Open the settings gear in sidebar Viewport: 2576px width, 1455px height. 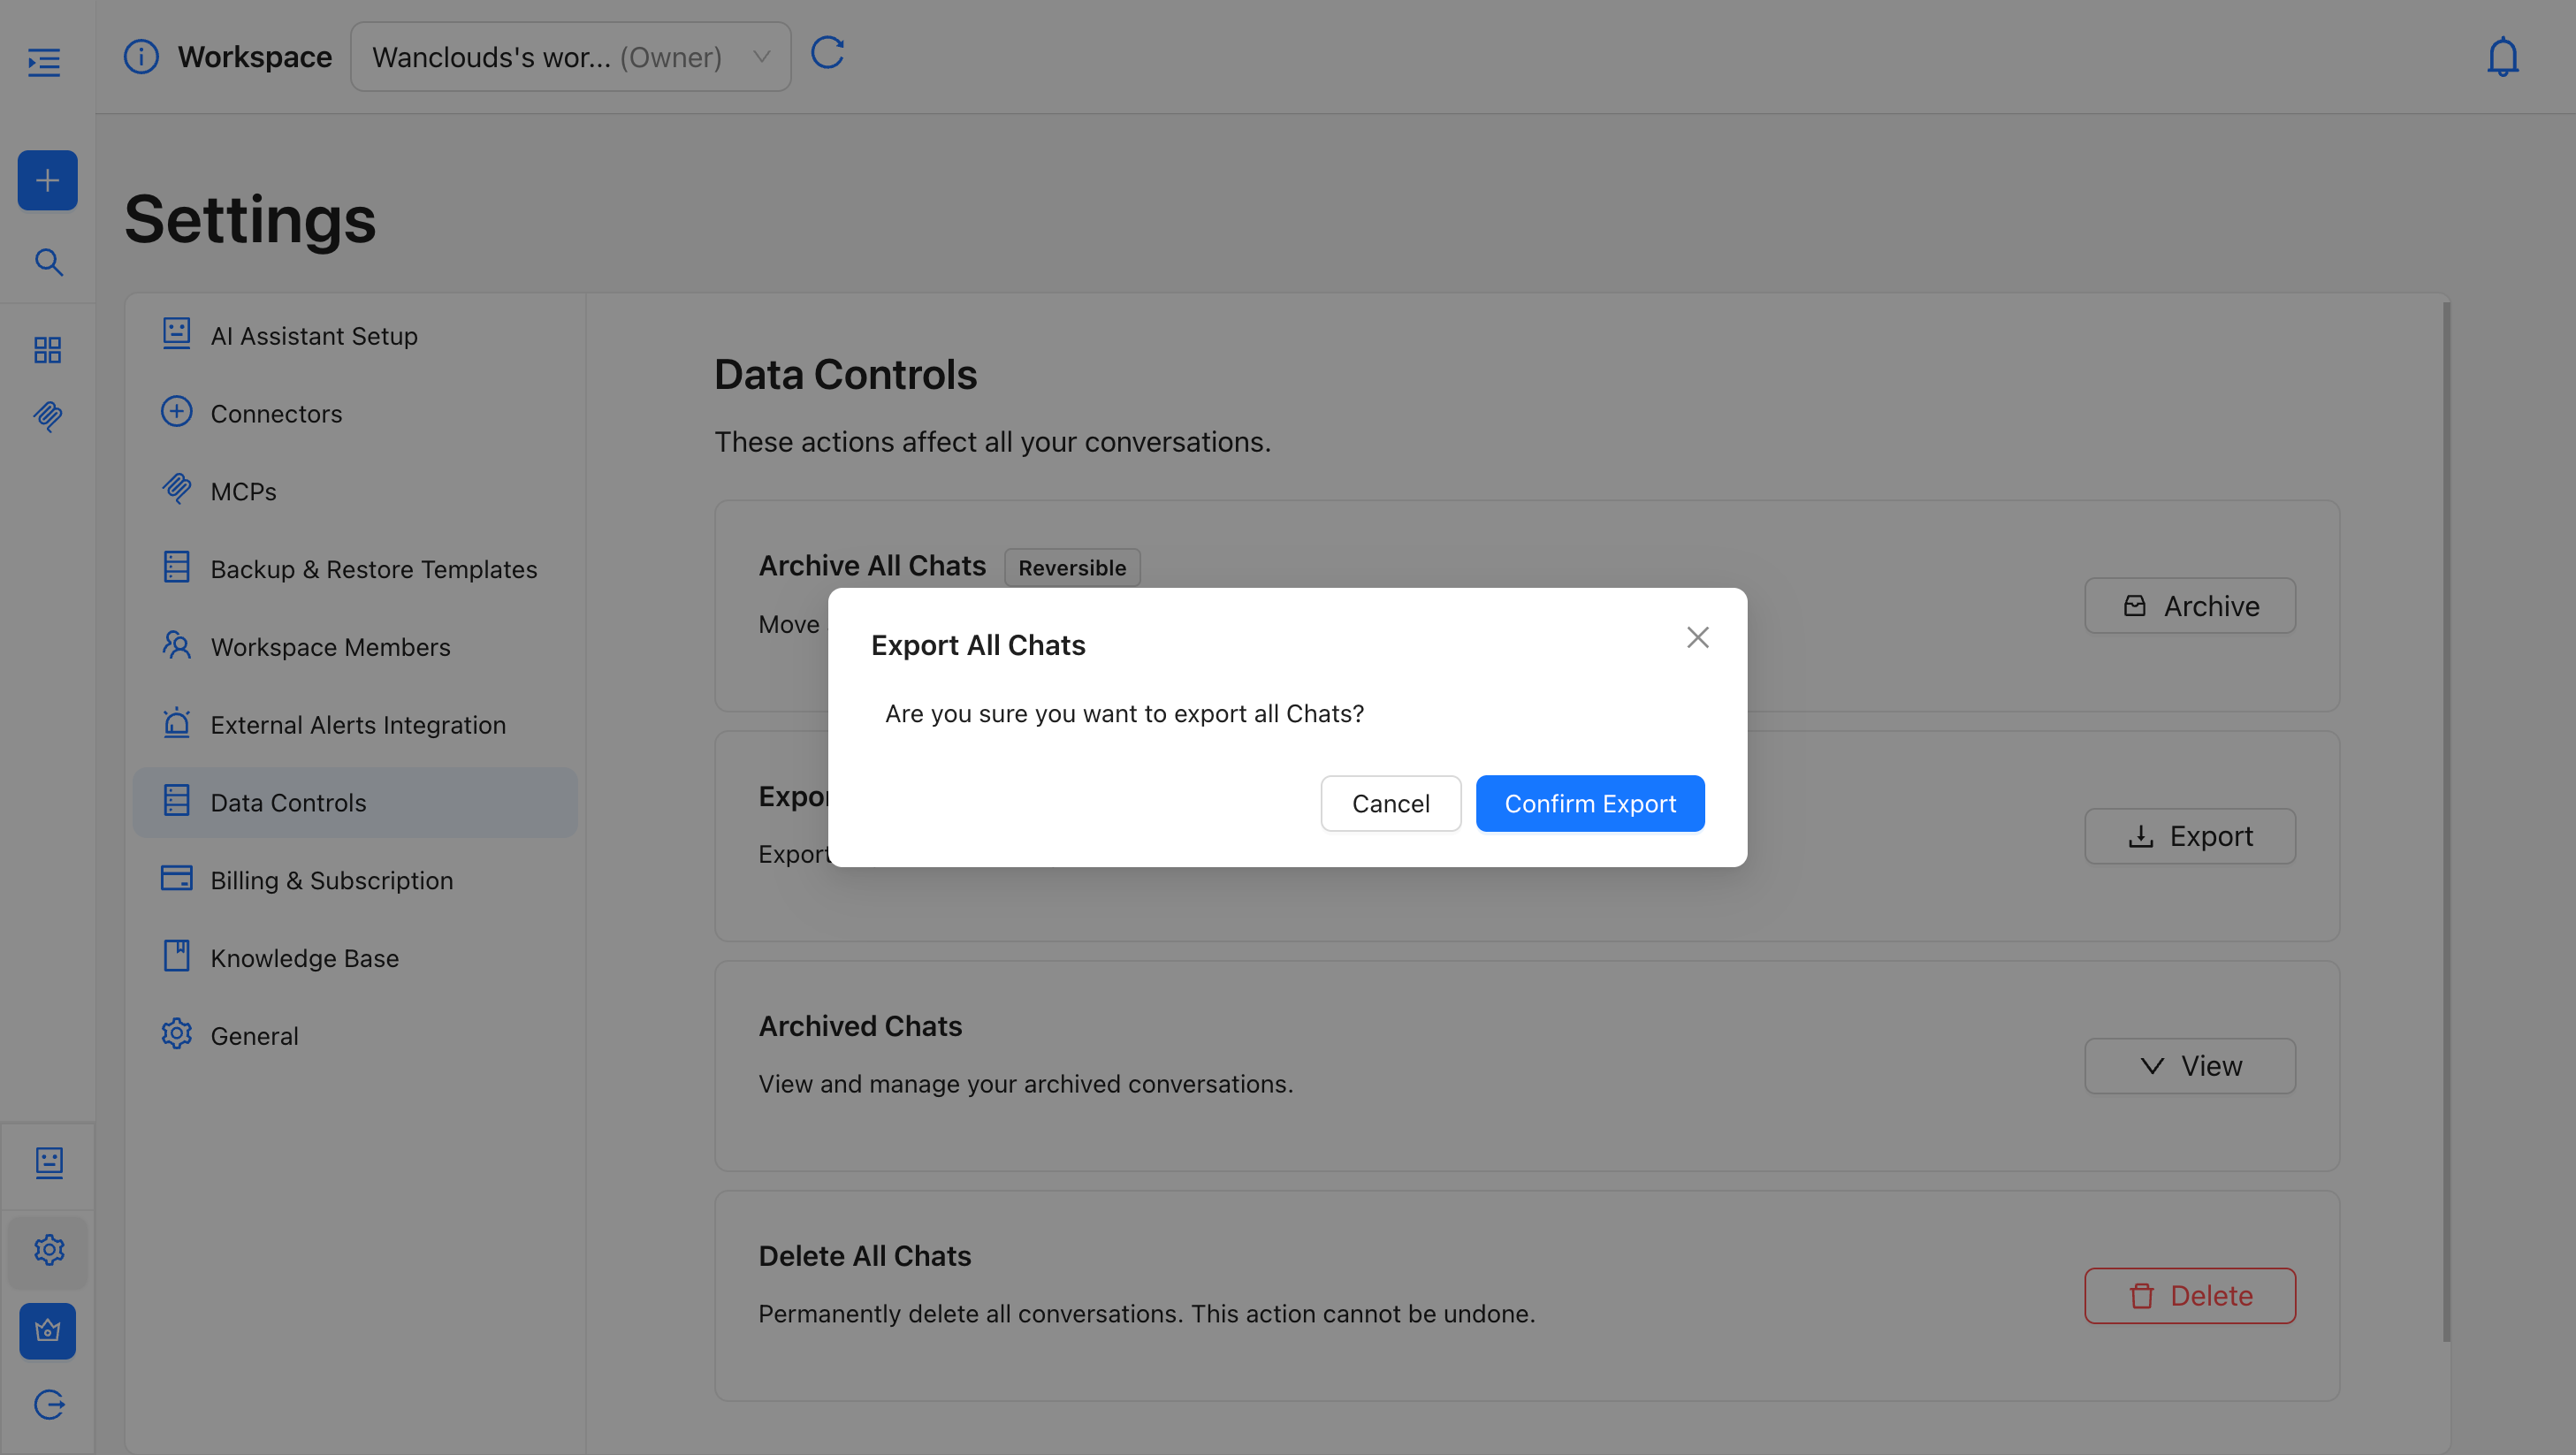[x=48, y=1249]
